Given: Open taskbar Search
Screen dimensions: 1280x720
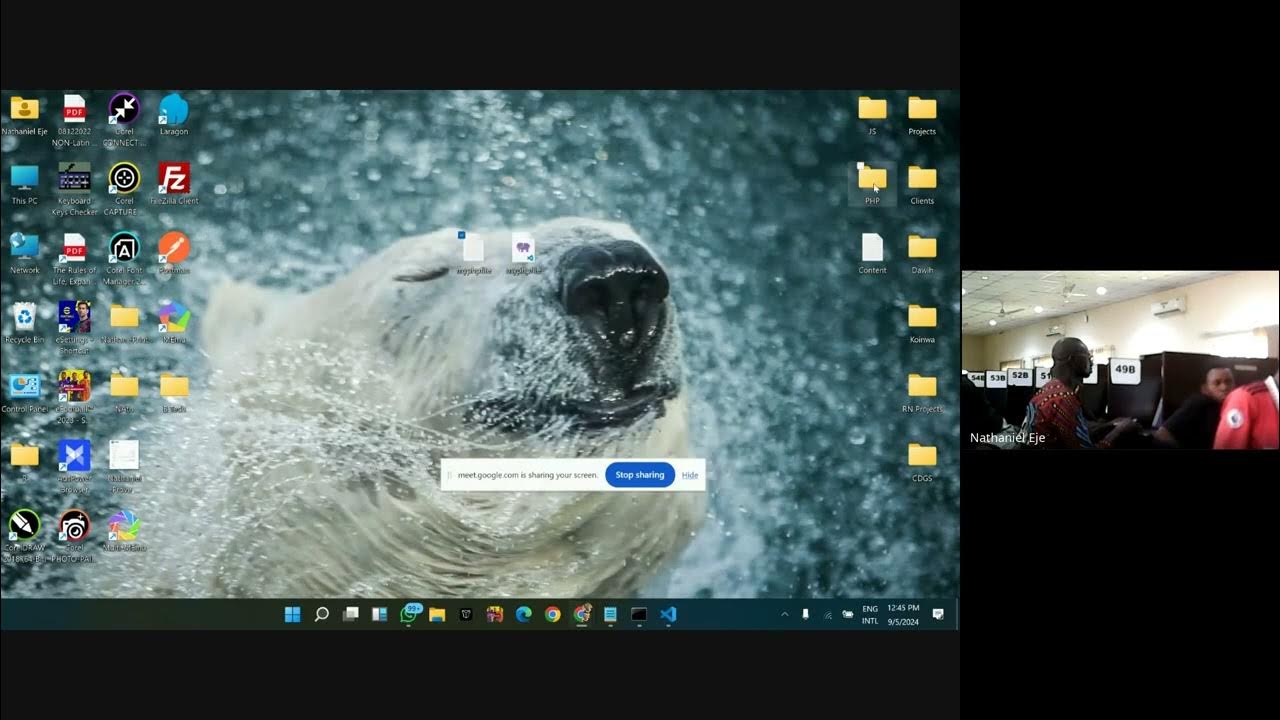Looking at the screenshot, I should pos(321,614).
